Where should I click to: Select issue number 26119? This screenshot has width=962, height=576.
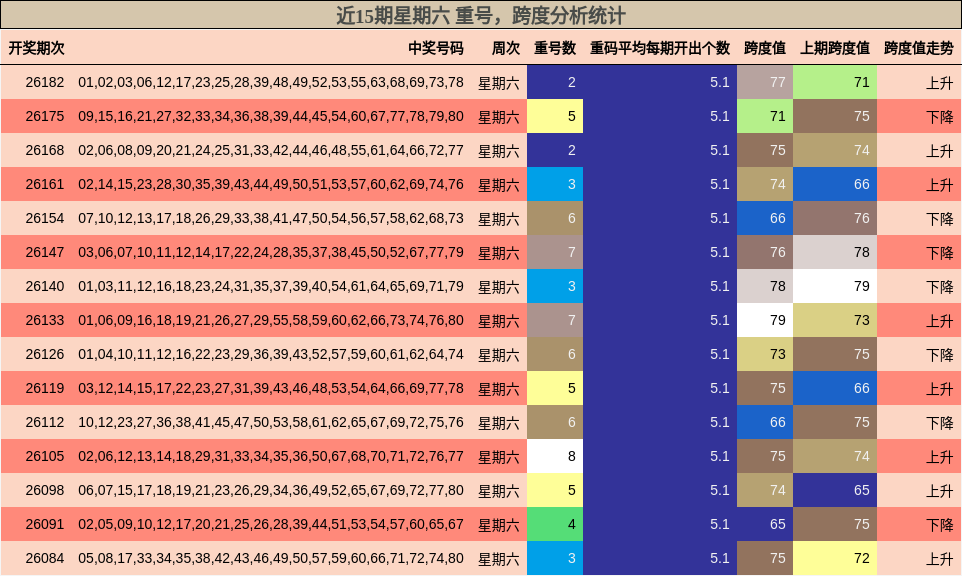point(45,388)
